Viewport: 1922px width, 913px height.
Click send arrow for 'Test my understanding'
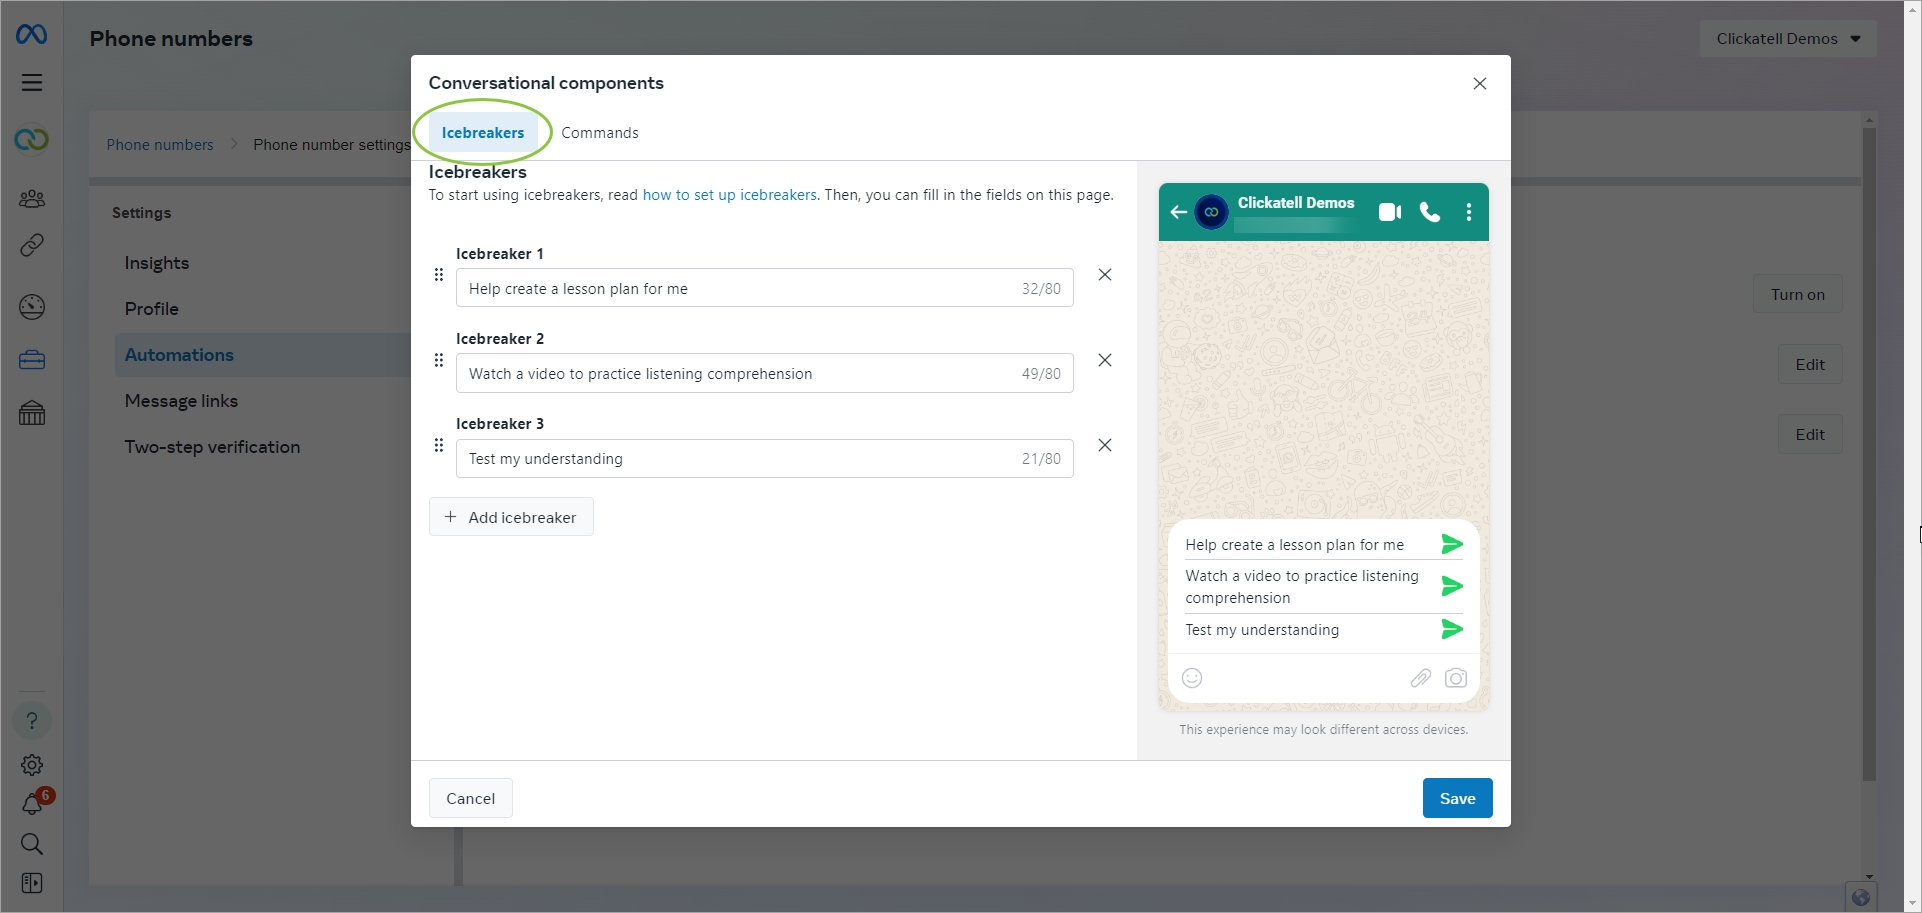pyautogui.click(x=1452, y=629)
